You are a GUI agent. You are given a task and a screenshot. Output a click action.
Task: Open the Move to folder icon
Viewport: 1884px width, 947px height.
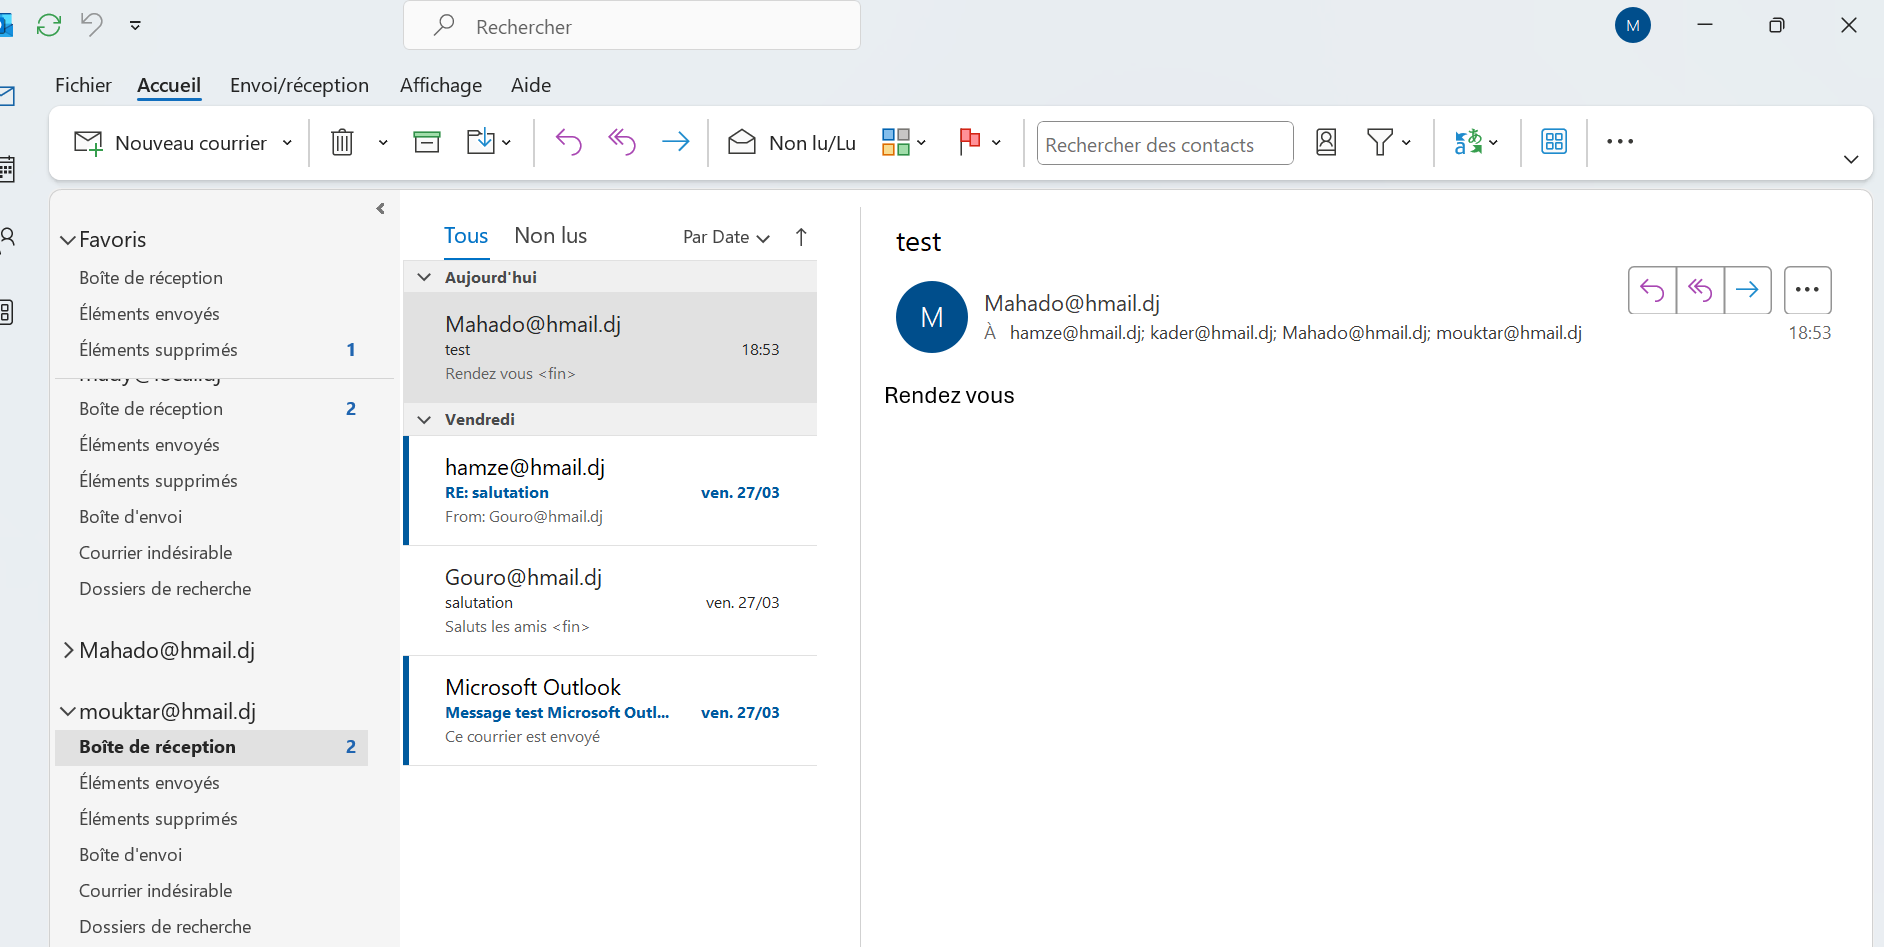tap(481, 142)
